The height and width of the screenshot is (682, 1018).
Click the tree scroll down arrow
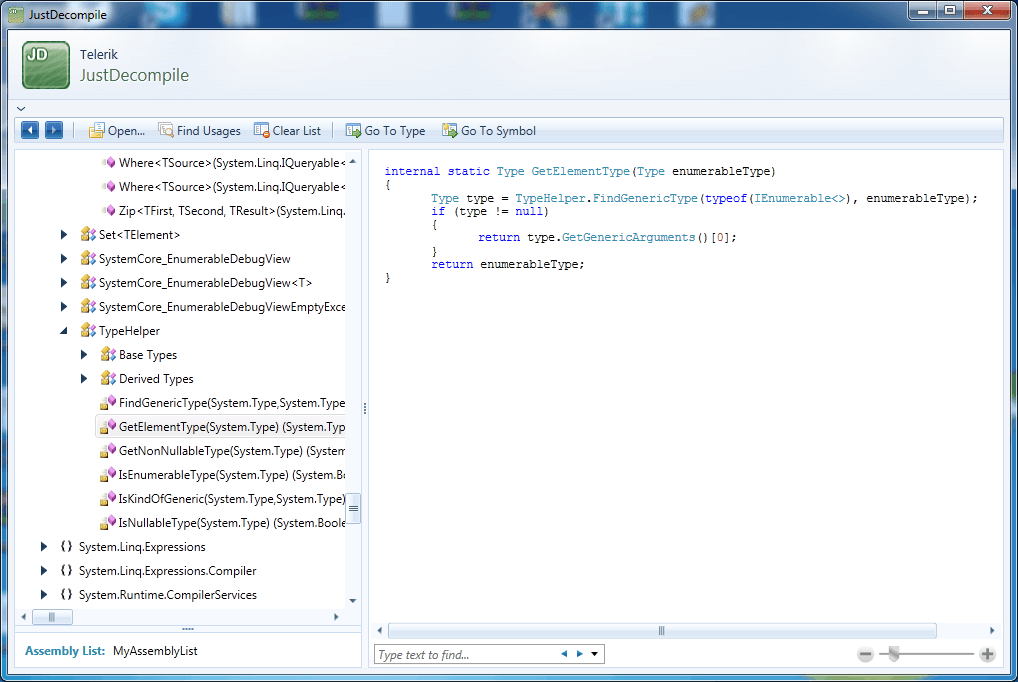353,601
